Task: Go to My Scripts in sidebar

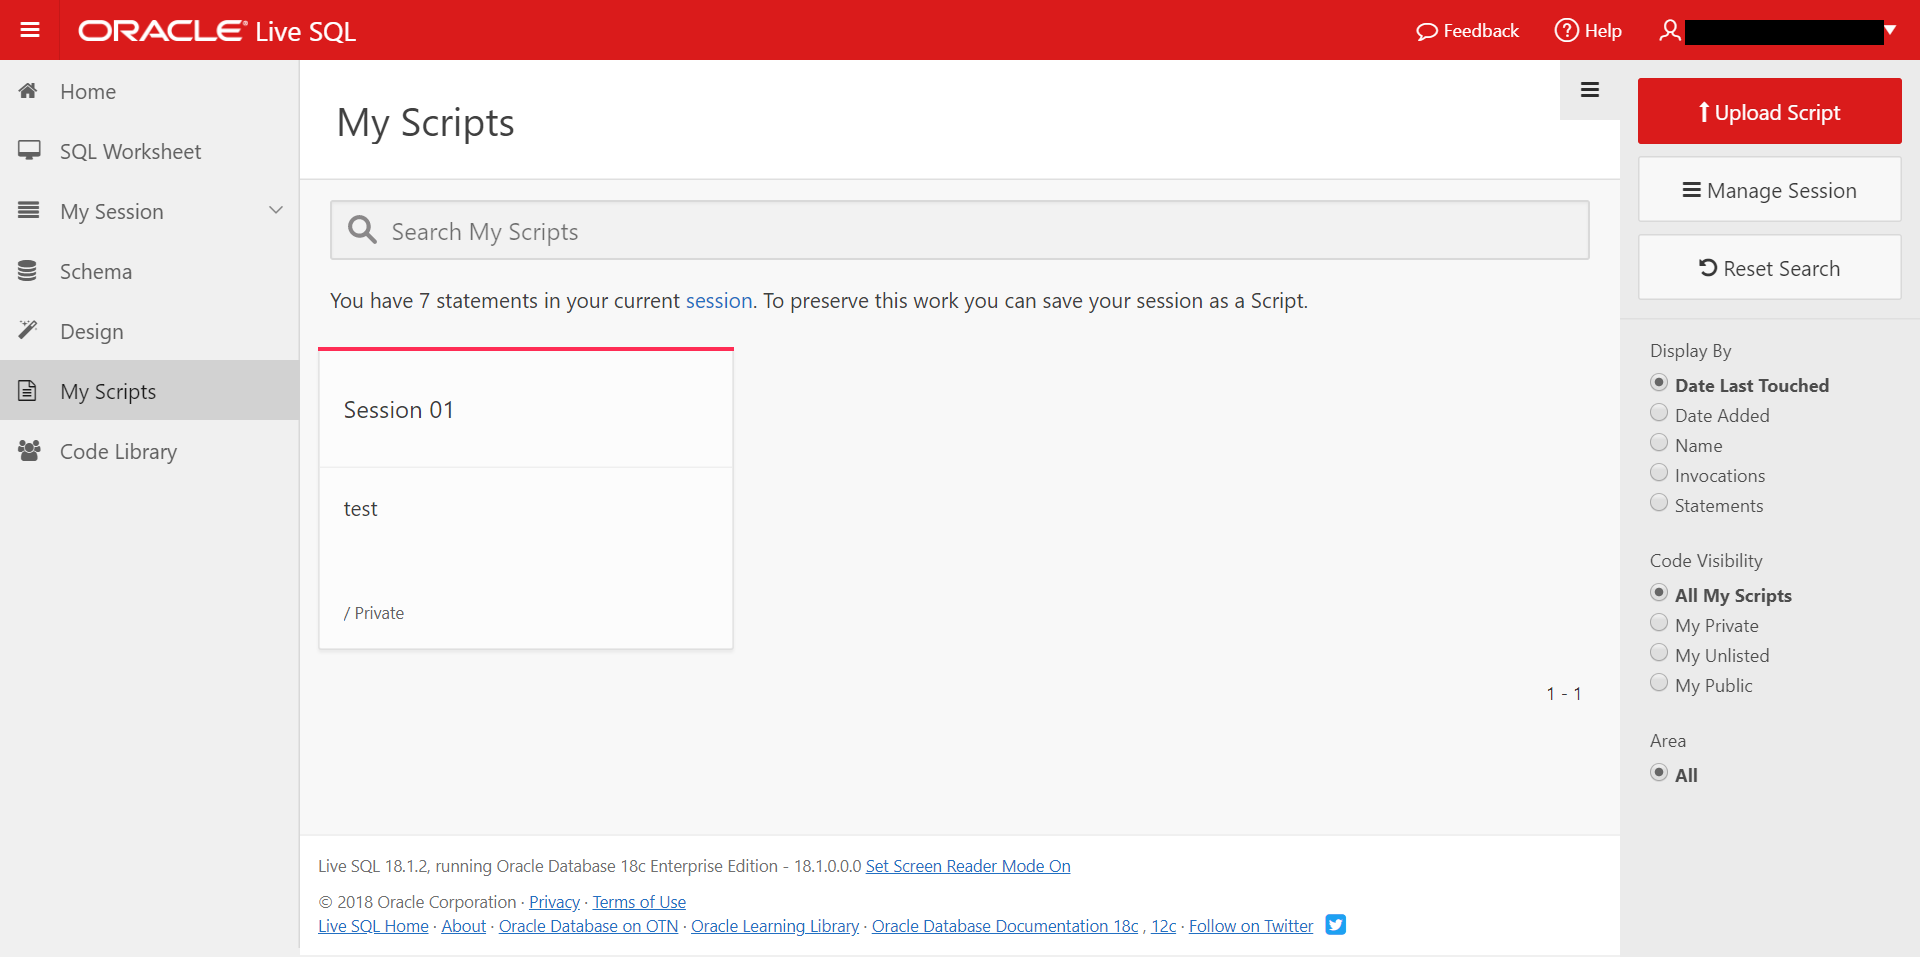Action: tap(108, 391)
